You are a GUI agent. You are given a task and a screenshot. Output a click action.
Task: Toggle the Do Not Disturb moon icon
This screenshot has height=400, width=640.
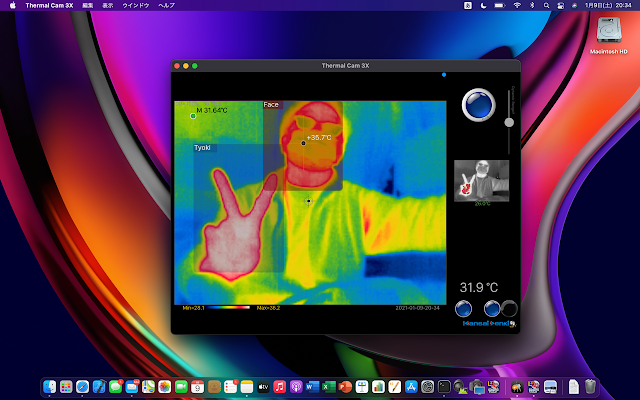tap(483, 5)
